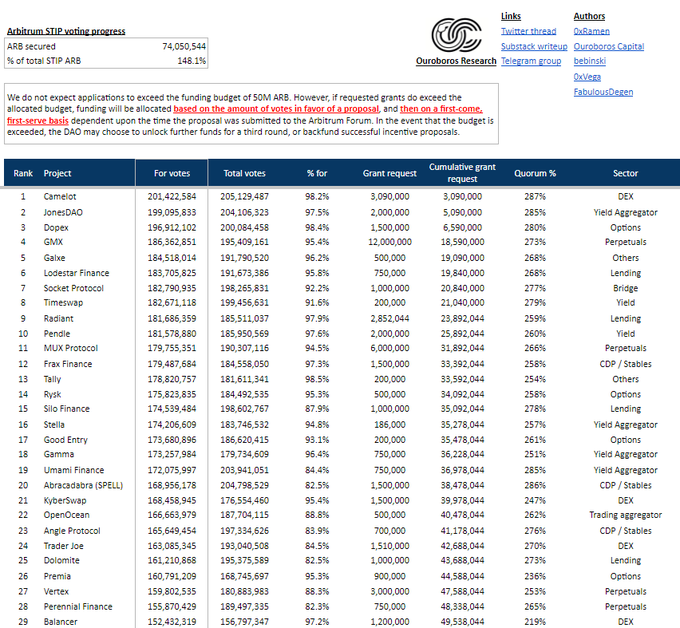Select the Socket Protocol project cell
Viewport: 680px width, 628px height.
74,288
